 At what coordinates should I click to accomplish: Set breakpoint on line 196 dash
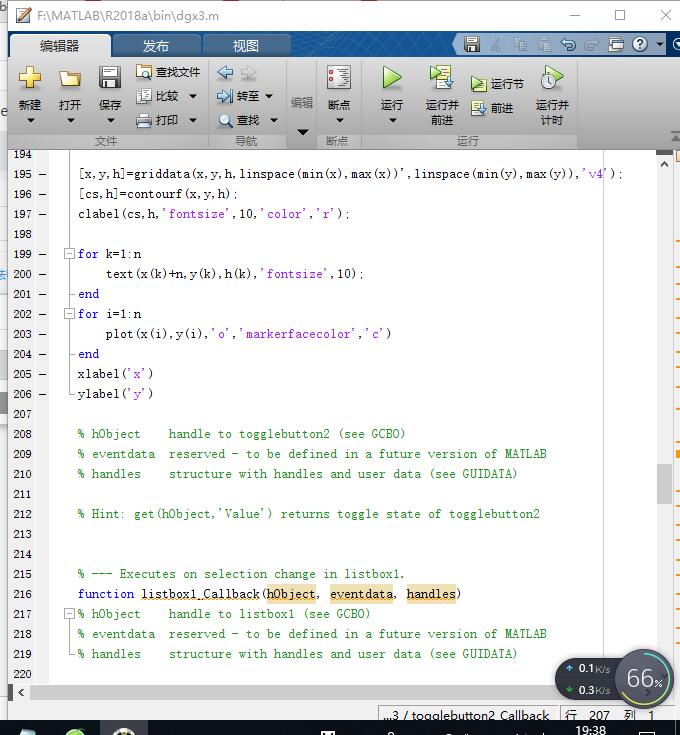[43, 194]
